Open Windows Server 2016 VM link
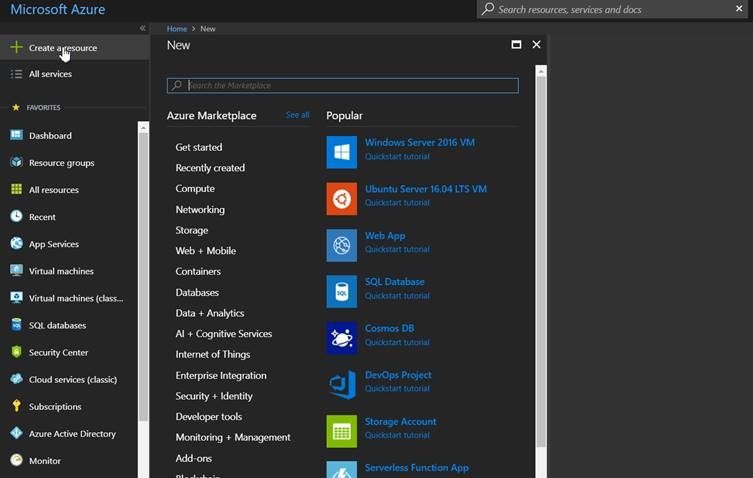753x478 pixels. click(419, 142)
